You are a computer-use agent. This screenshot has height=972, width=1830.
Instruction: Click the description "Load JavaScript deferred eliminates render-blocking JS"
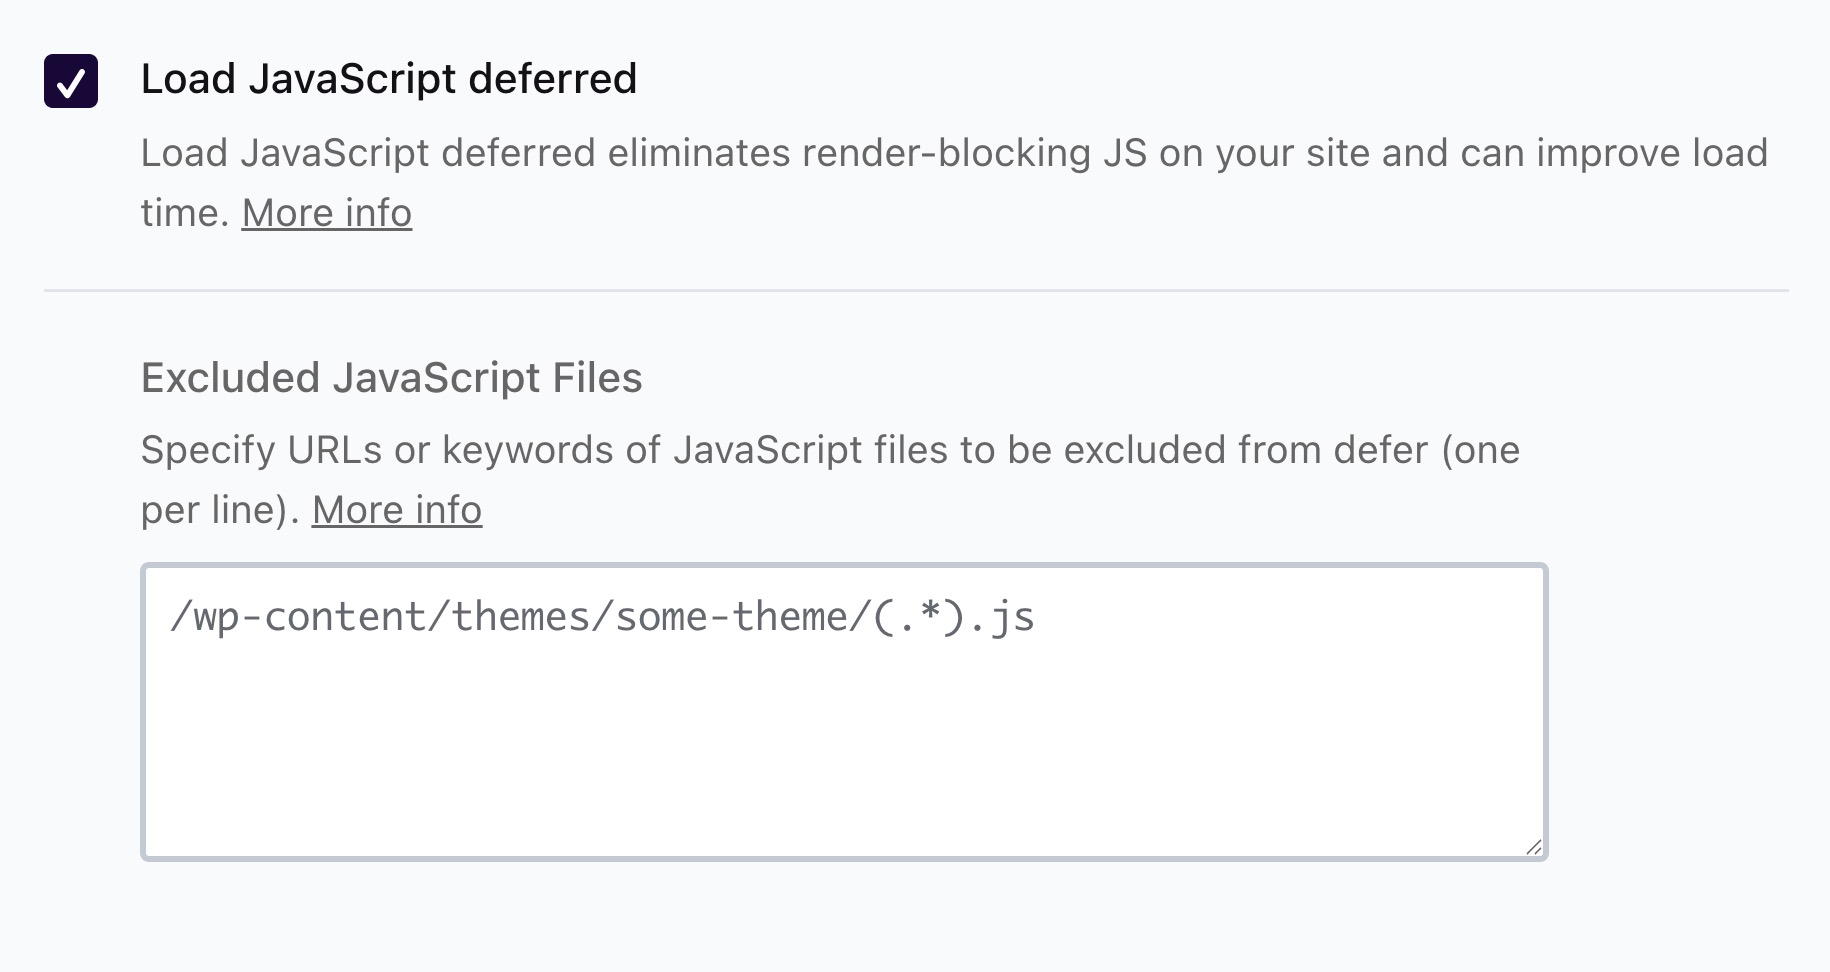[x=643, y=153]
